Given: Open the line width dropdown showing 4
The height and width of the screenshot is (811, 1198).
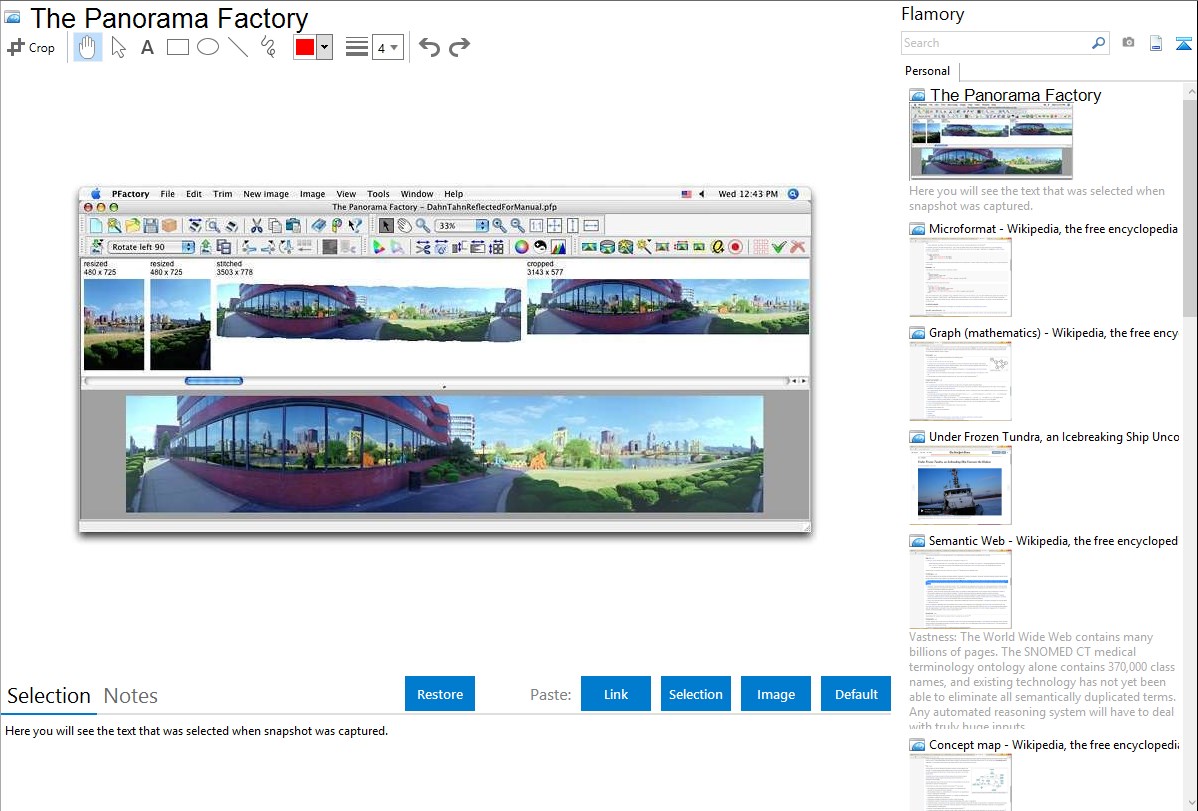Looking at the screenshot, I should [x=388, y=47].
